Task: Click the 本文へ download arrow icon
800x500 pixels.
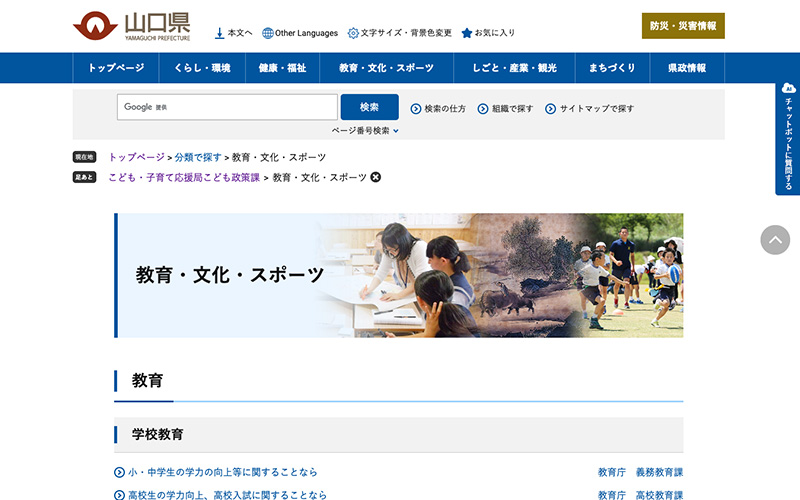Action: pyautogui.click(x=220, y=33)
